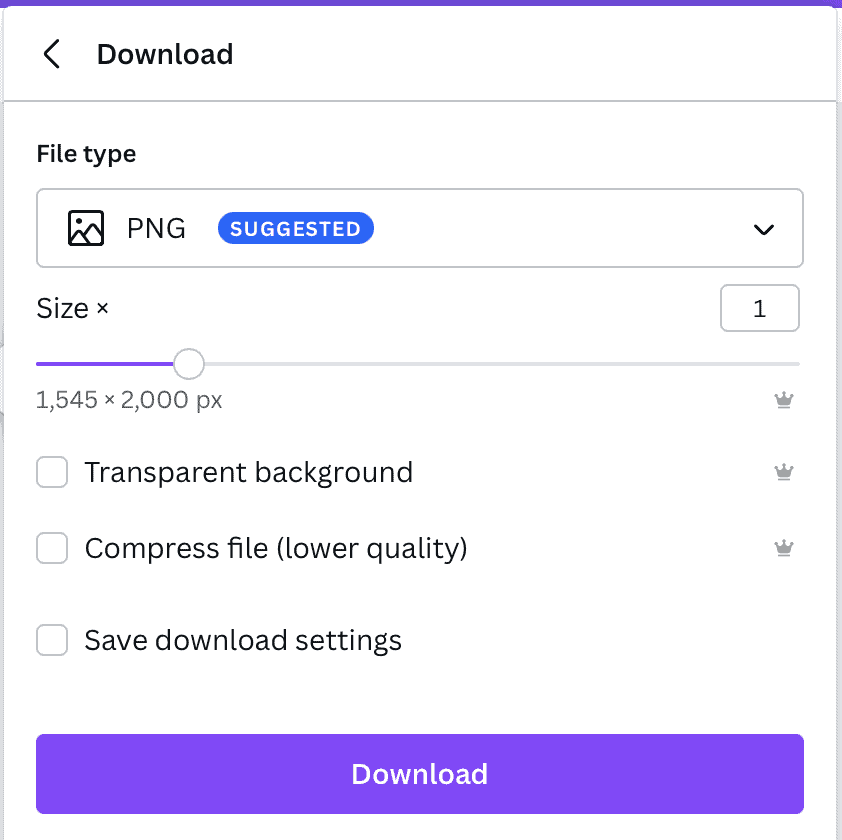Click the Download header title
Viewport: 842px width, 840px height.
tap(165, 54)
